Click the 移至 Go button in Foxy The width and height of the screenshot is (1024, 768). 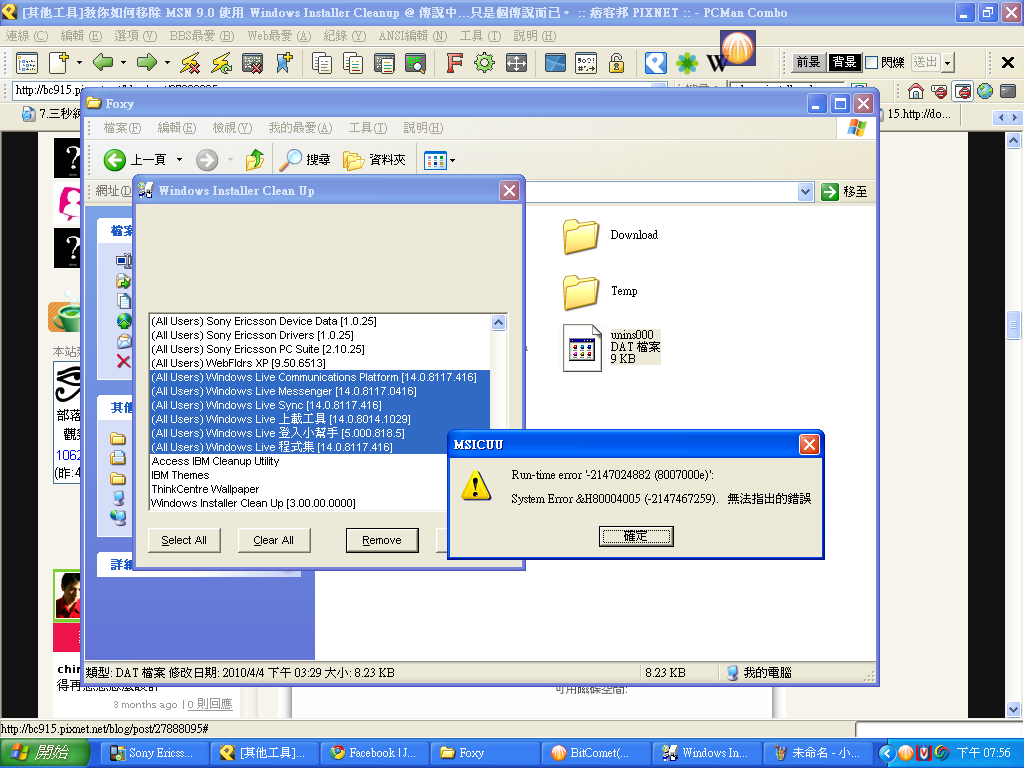(x=845, y=192)
